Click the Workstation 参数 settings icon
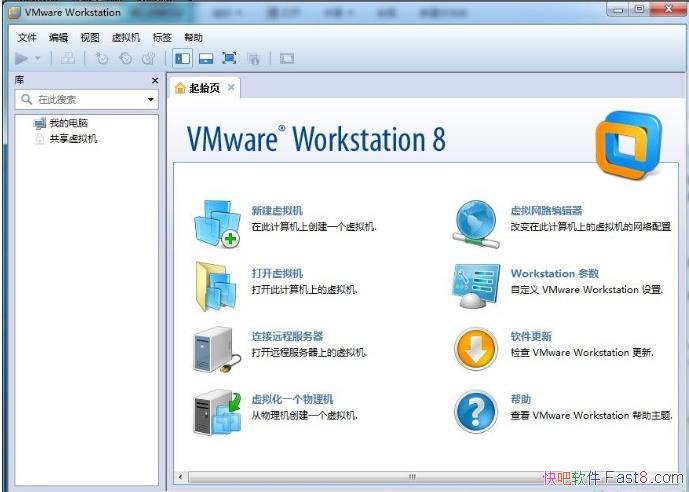Image resolution: width=689 pixels, height=492 pixels. [476, 286]
